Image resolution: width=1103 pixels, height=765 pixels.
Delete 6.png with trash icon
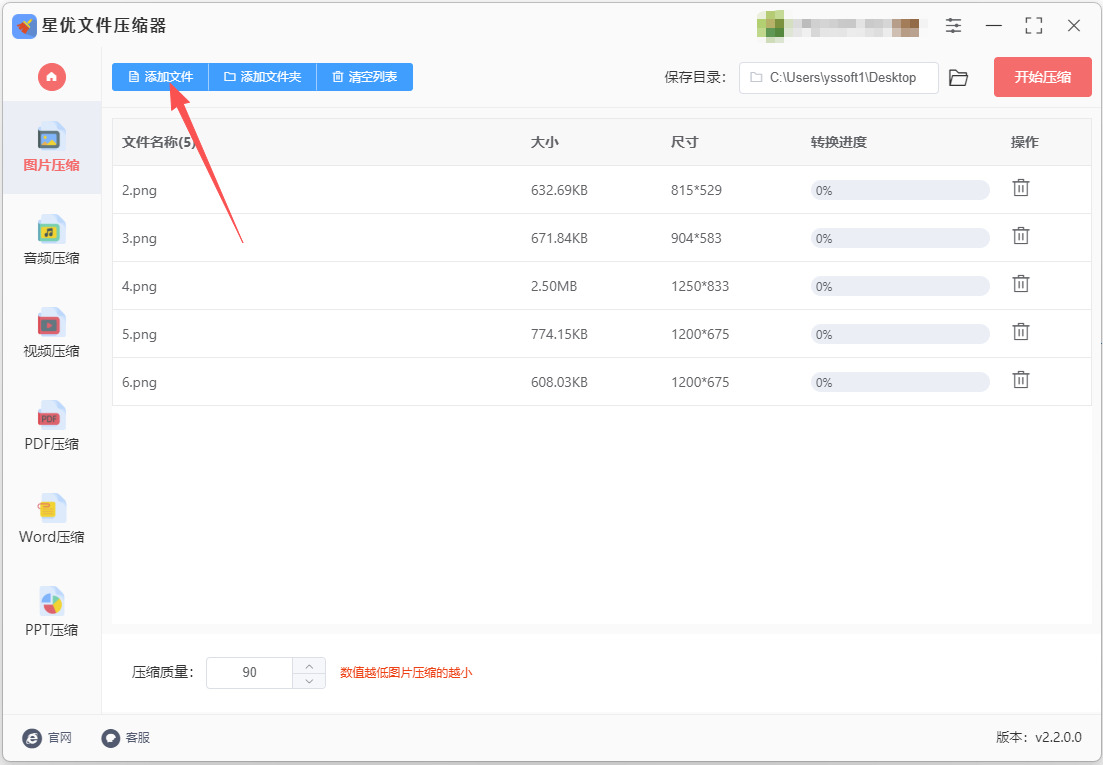1021,380
